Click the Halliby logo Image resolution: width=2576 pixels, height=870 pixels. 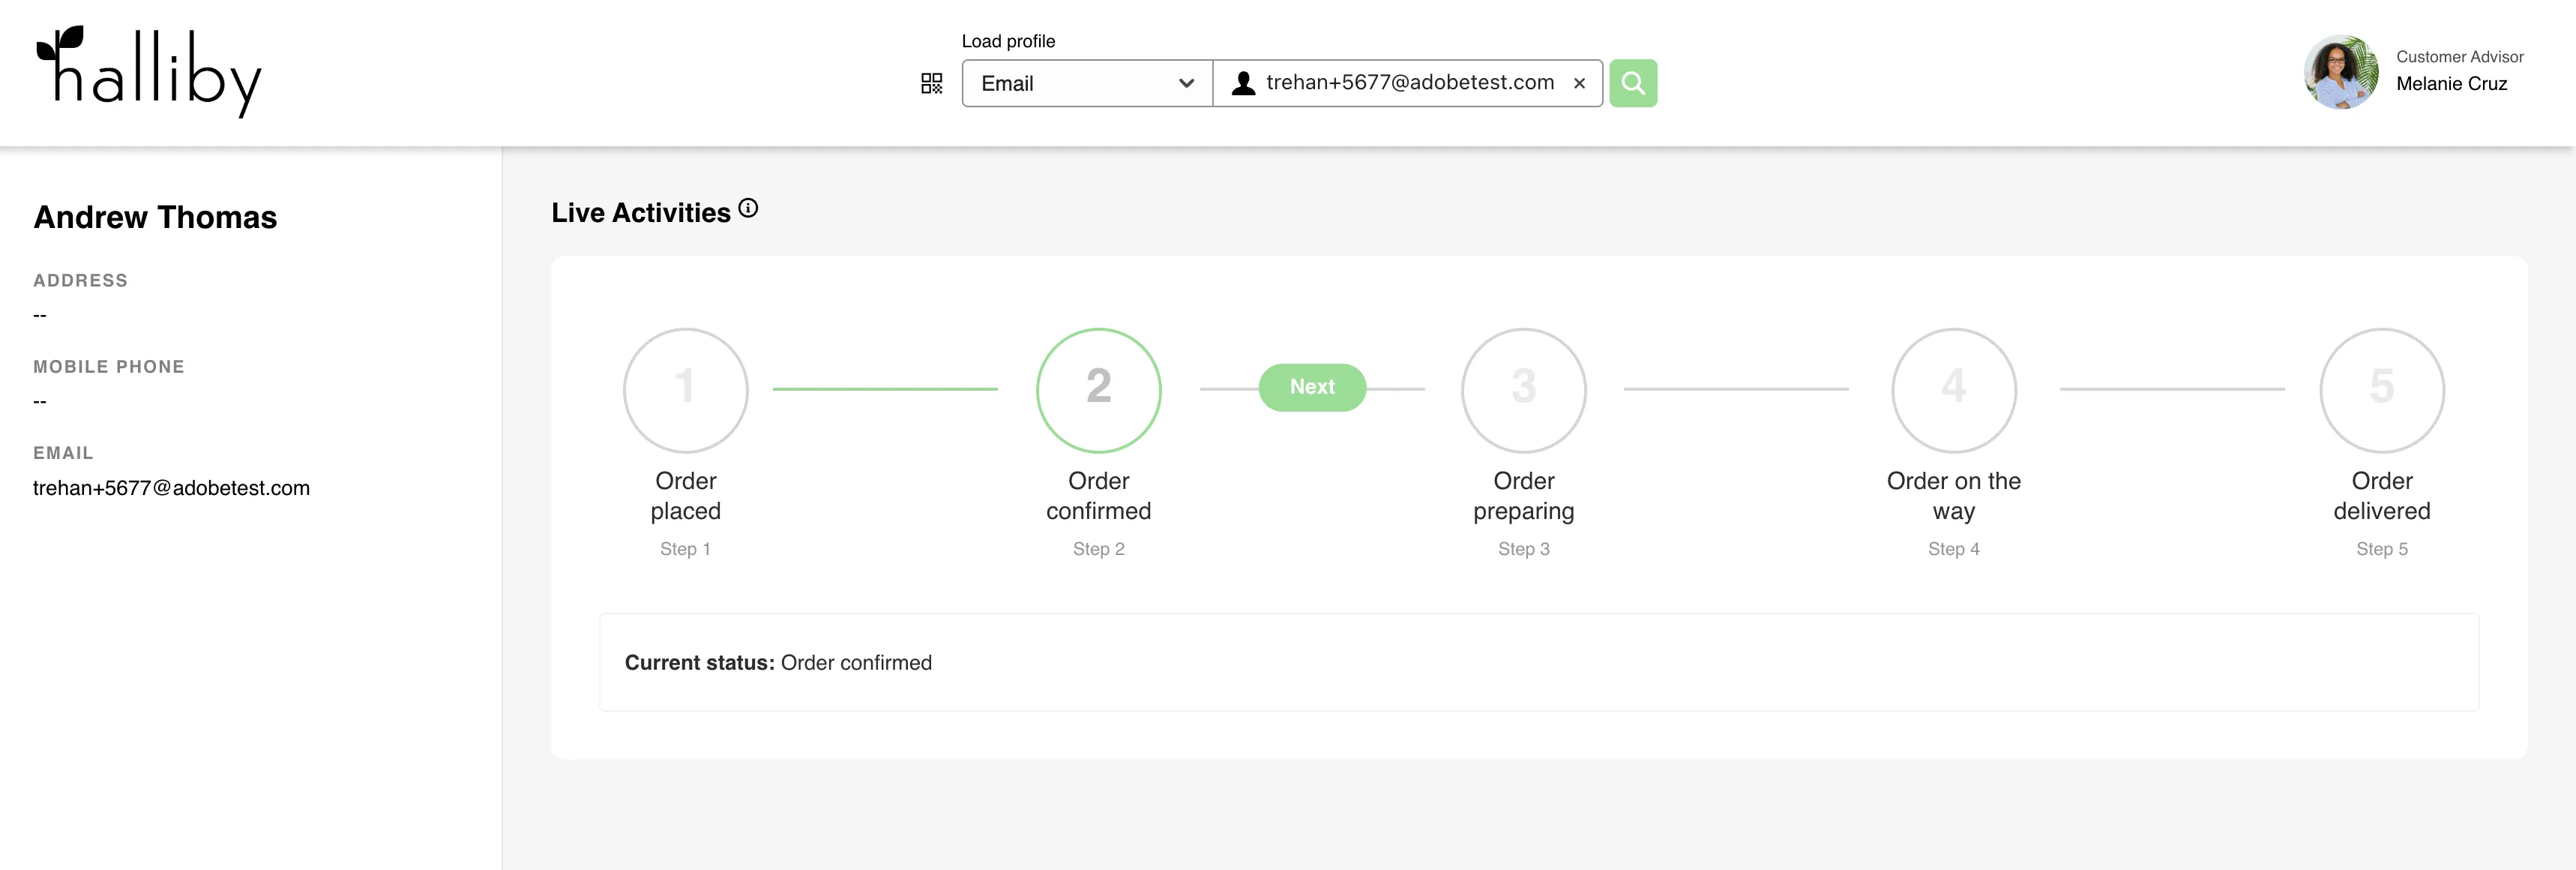pyautogui.click(x=149, y=71)
